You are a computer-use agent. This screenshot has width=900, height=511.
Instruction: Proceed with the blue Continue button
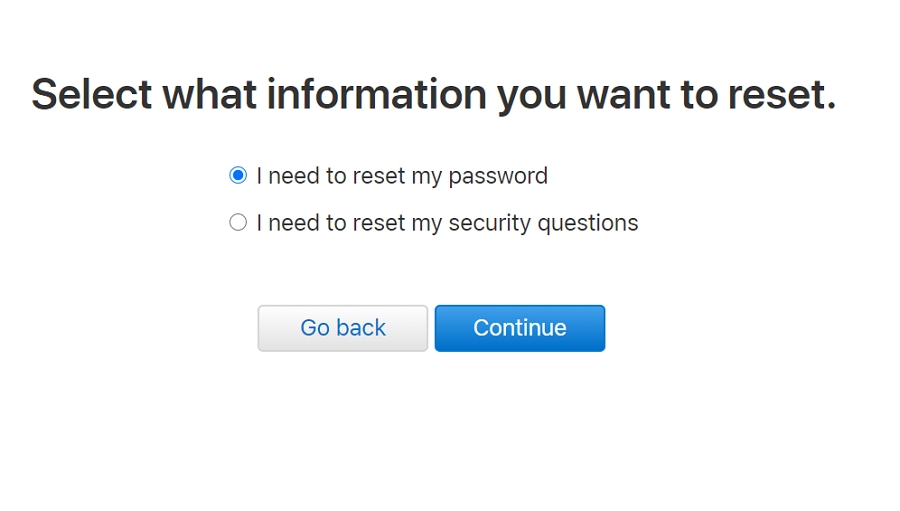pos(520,328)
